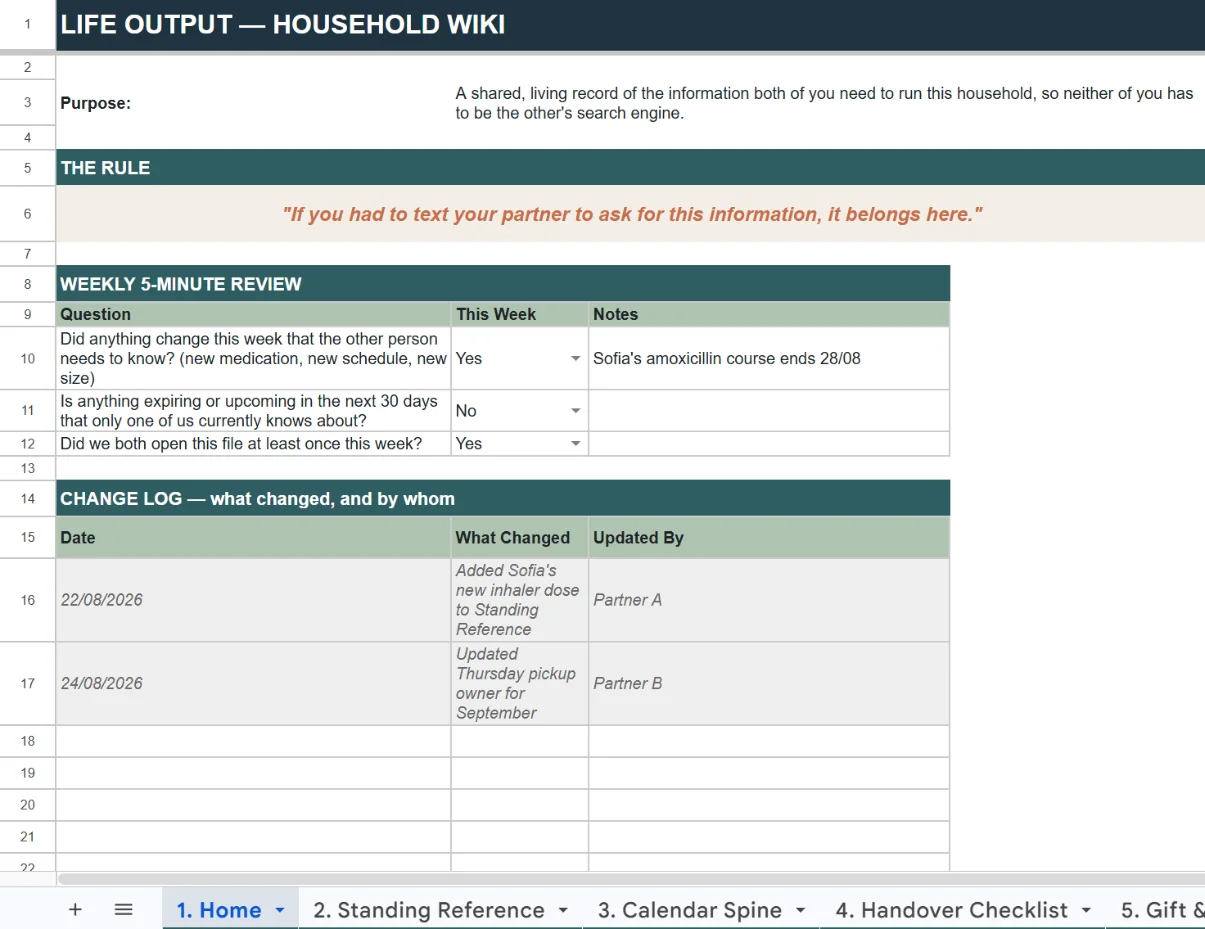Switch to the 5. Gift tab
The image size is (1205, 929).
tap(1162, 910)
